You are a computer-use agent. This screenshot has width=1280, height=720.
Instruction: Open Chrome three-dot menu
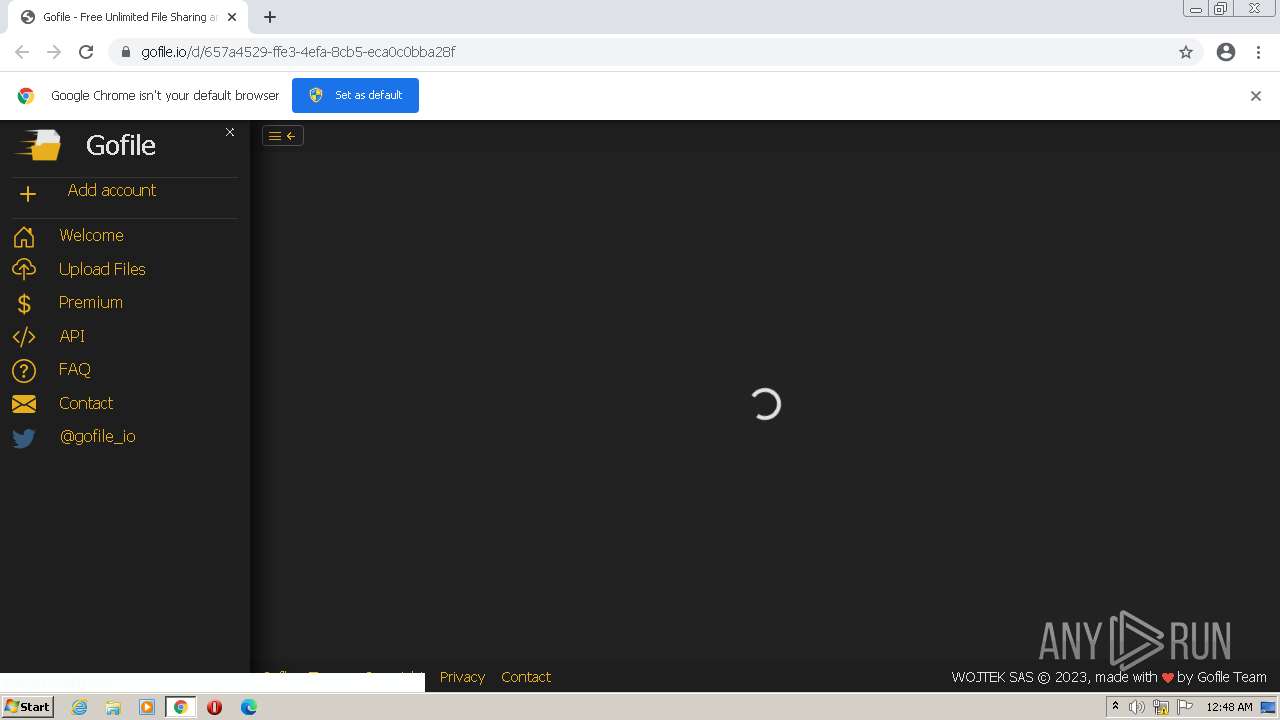1259,52
